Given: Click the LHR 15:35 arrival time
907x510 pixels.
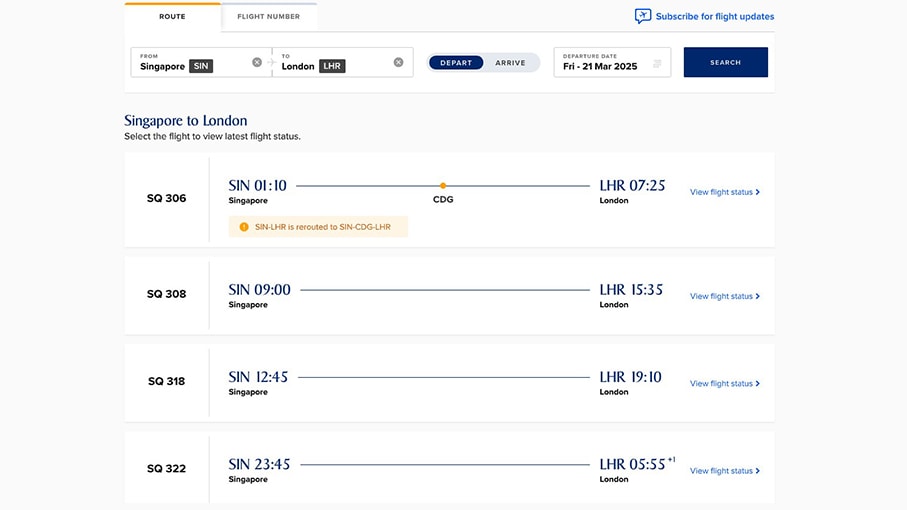Looking at the screenshot, I should [631, 290].
